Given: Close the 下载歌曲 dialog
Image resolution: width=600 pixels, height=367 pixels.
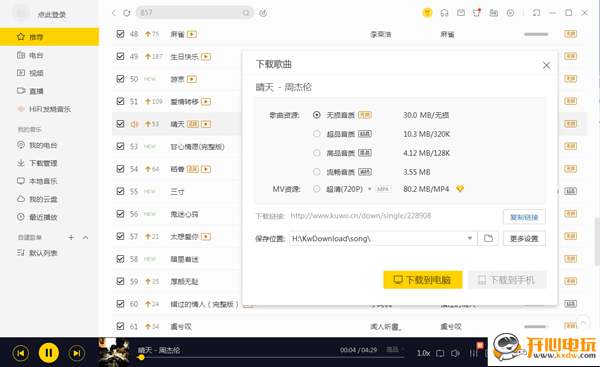Looking at the screenshot, I should tap(546, 65).
